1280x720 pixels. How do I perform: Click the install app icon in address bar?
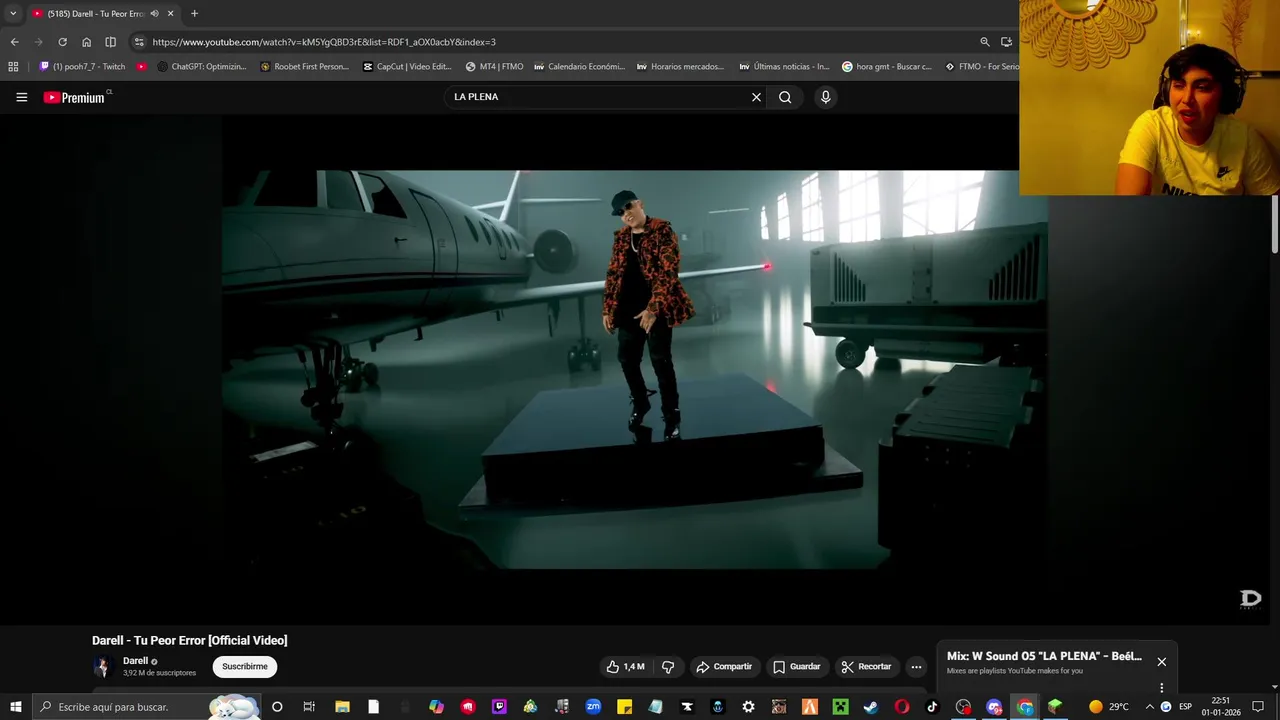(1007, 42)
